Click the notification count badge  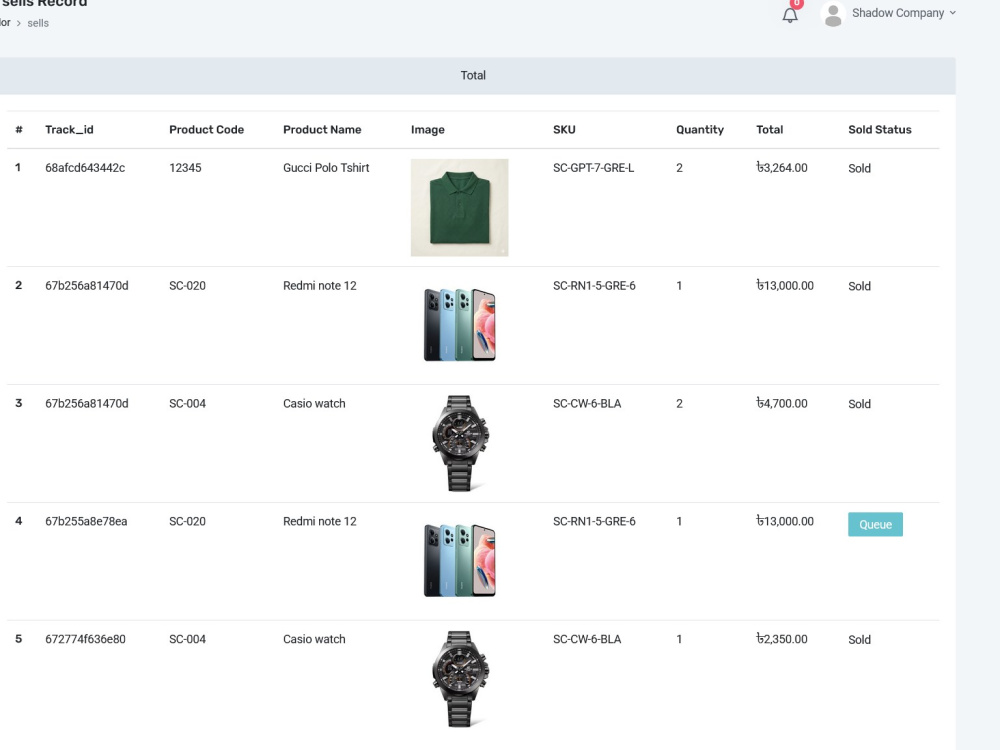796,3
